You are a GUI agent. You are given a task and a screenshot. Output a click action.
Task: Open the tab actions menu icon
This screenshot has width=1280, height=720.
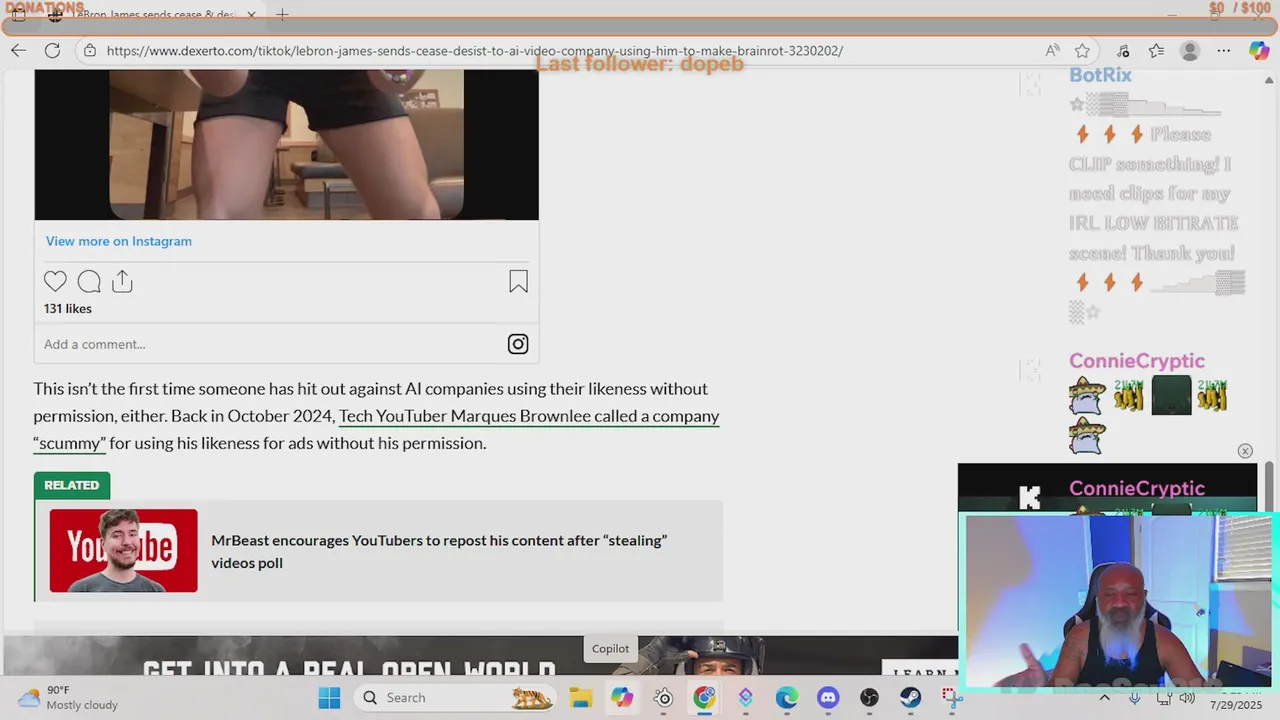click(18, 15)
